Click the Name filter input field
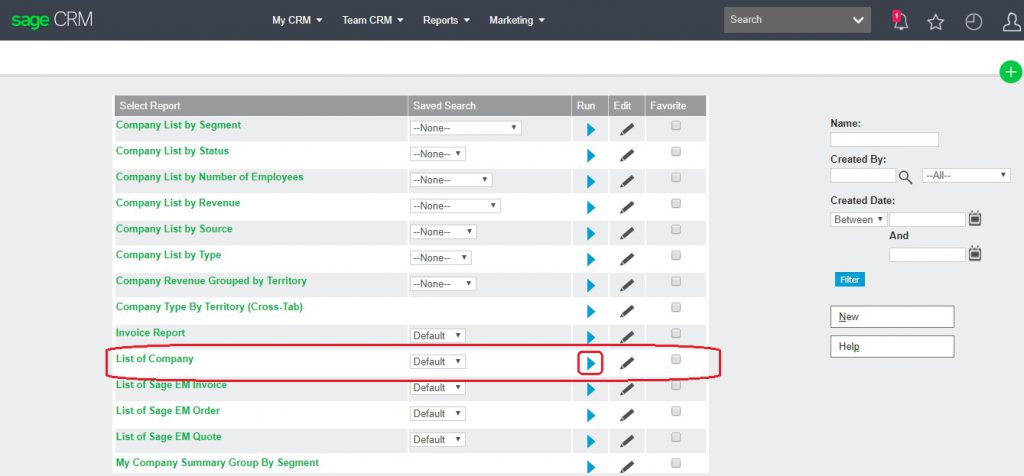This screenshot has width=1024, height=476. point(884,140)
